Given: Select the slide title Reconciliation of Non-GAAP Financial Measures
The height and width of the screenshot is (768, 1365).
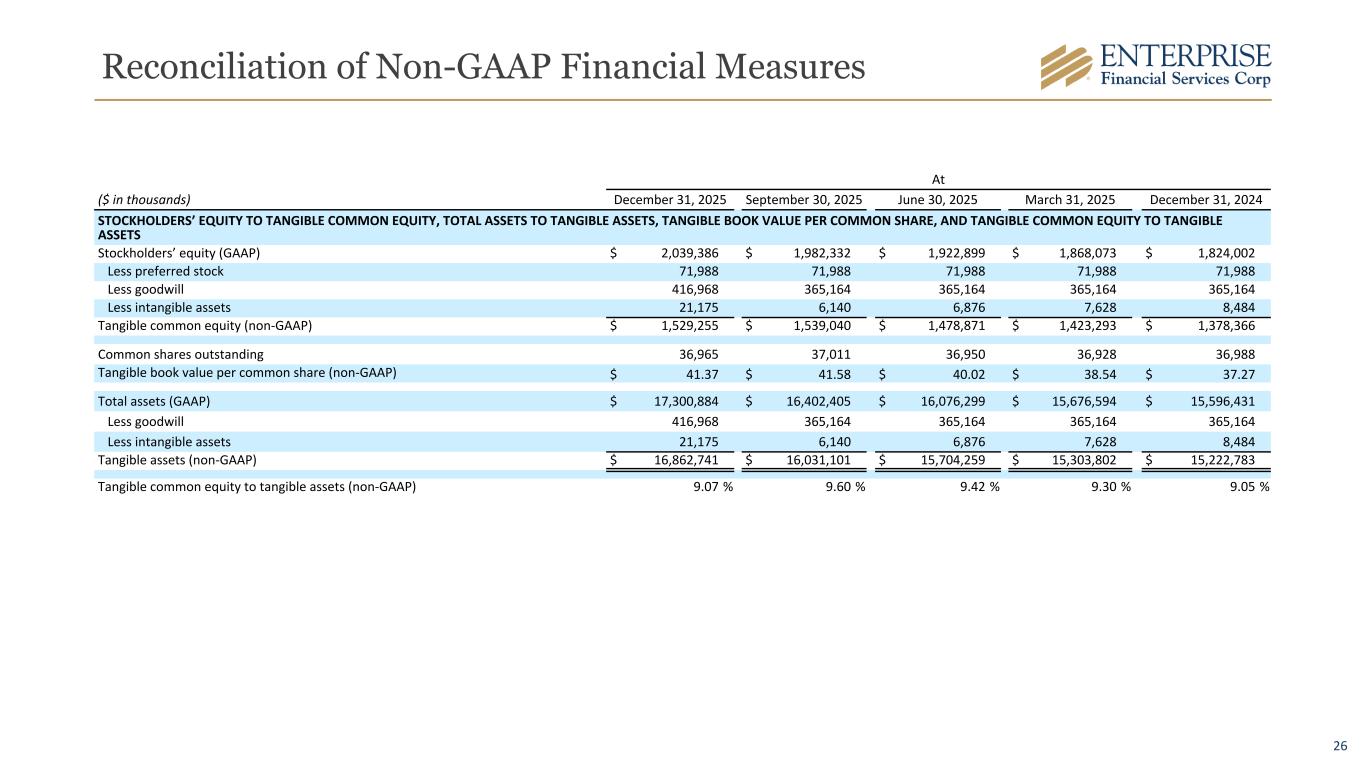Looking at the screenshot, I should click(x=483, y=66).
